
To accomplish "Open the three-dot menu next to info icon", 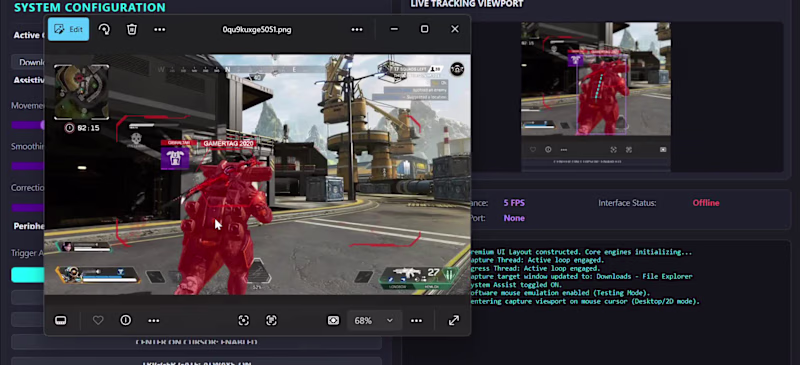I will pos(154,321).
